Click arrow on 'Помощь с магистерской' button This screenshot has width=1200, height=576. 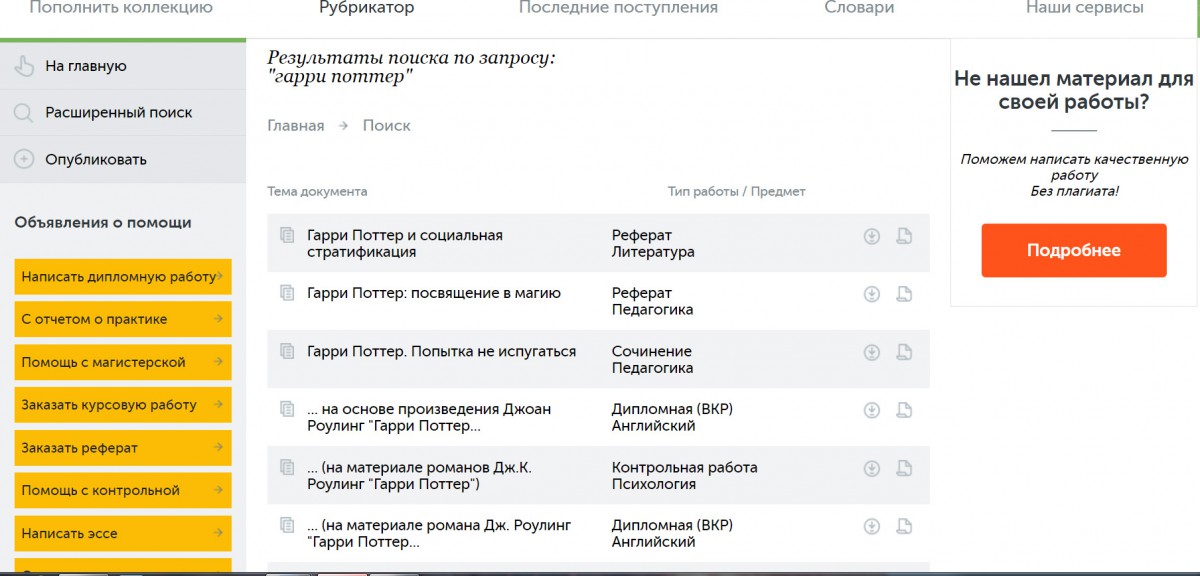tap(218, 362)
